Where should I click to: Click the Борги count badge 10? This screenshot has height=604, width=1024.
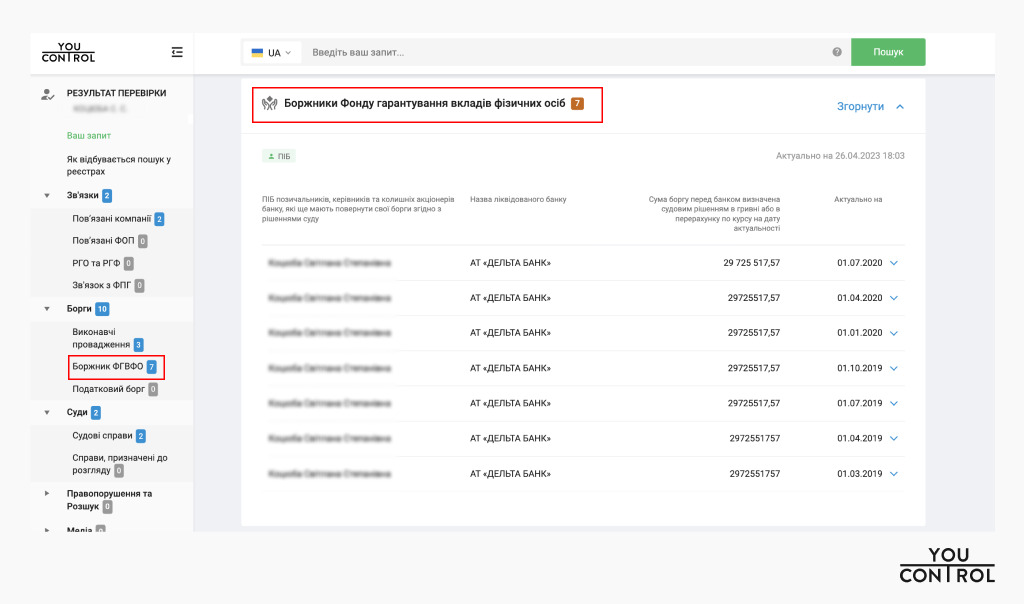point(103,309)
